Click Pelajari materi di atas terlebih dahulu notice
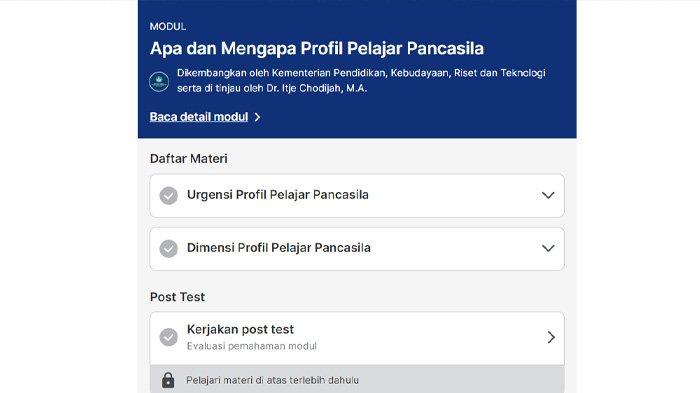The width and height of the screenshot is (700, 393). pyautogui.click(x=272, y=380)
